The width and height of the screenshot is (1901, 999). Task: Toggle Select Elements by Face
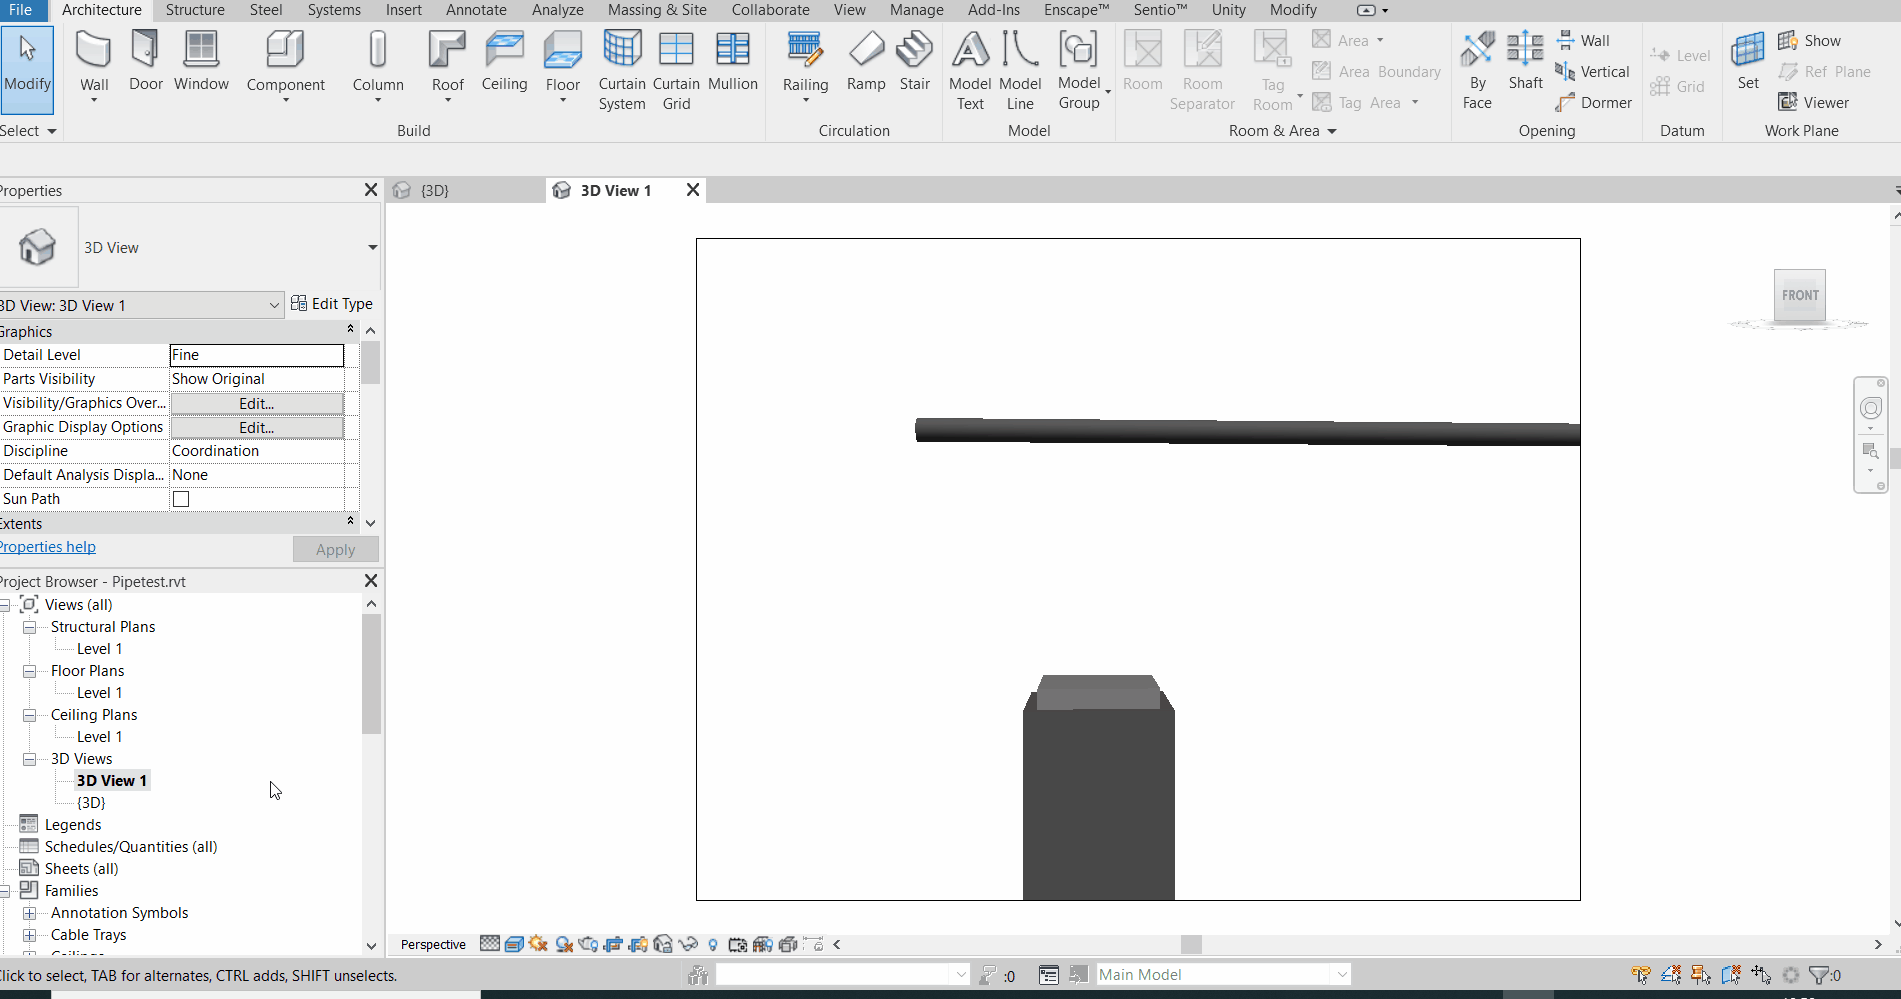tap(1731, 975)
